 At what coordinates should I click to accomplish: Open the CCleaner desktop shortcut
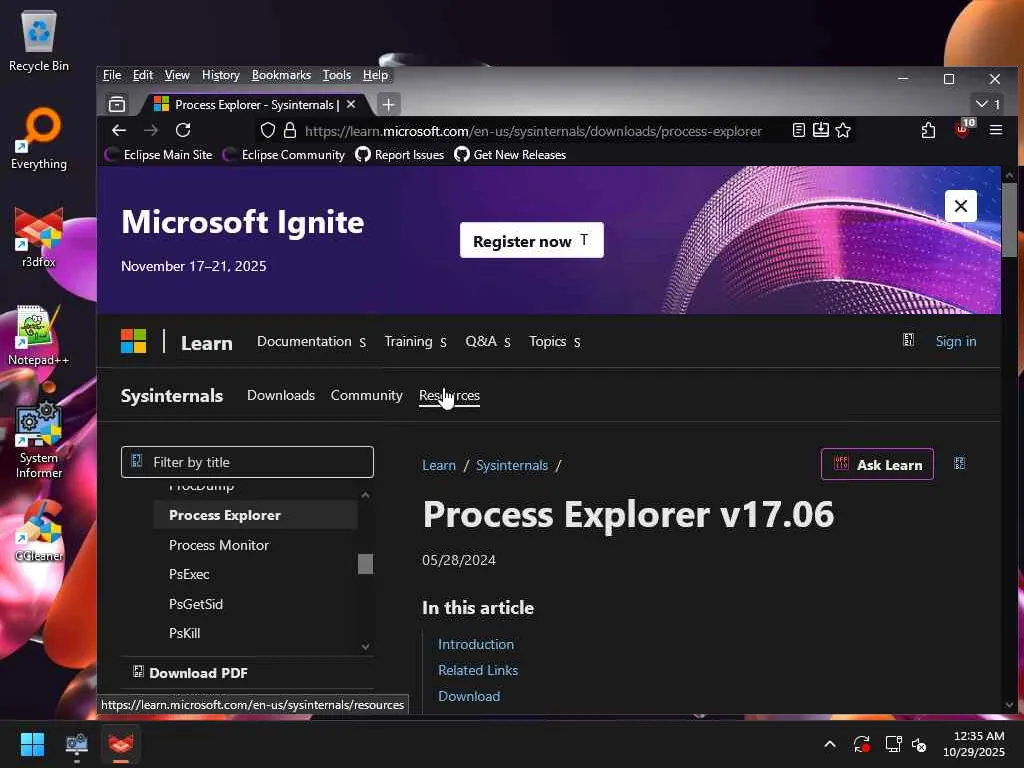(x=39, y=531)
